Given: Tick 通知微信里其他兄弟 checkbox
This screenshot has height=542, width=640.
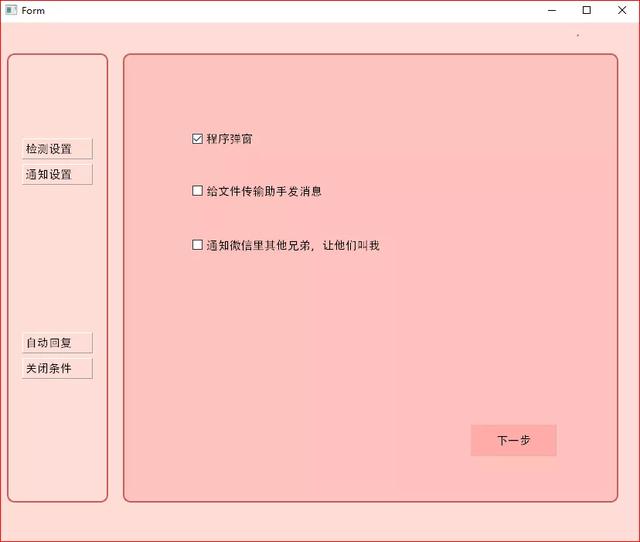Looking at the screenshot, I should (x=197, y=244).
